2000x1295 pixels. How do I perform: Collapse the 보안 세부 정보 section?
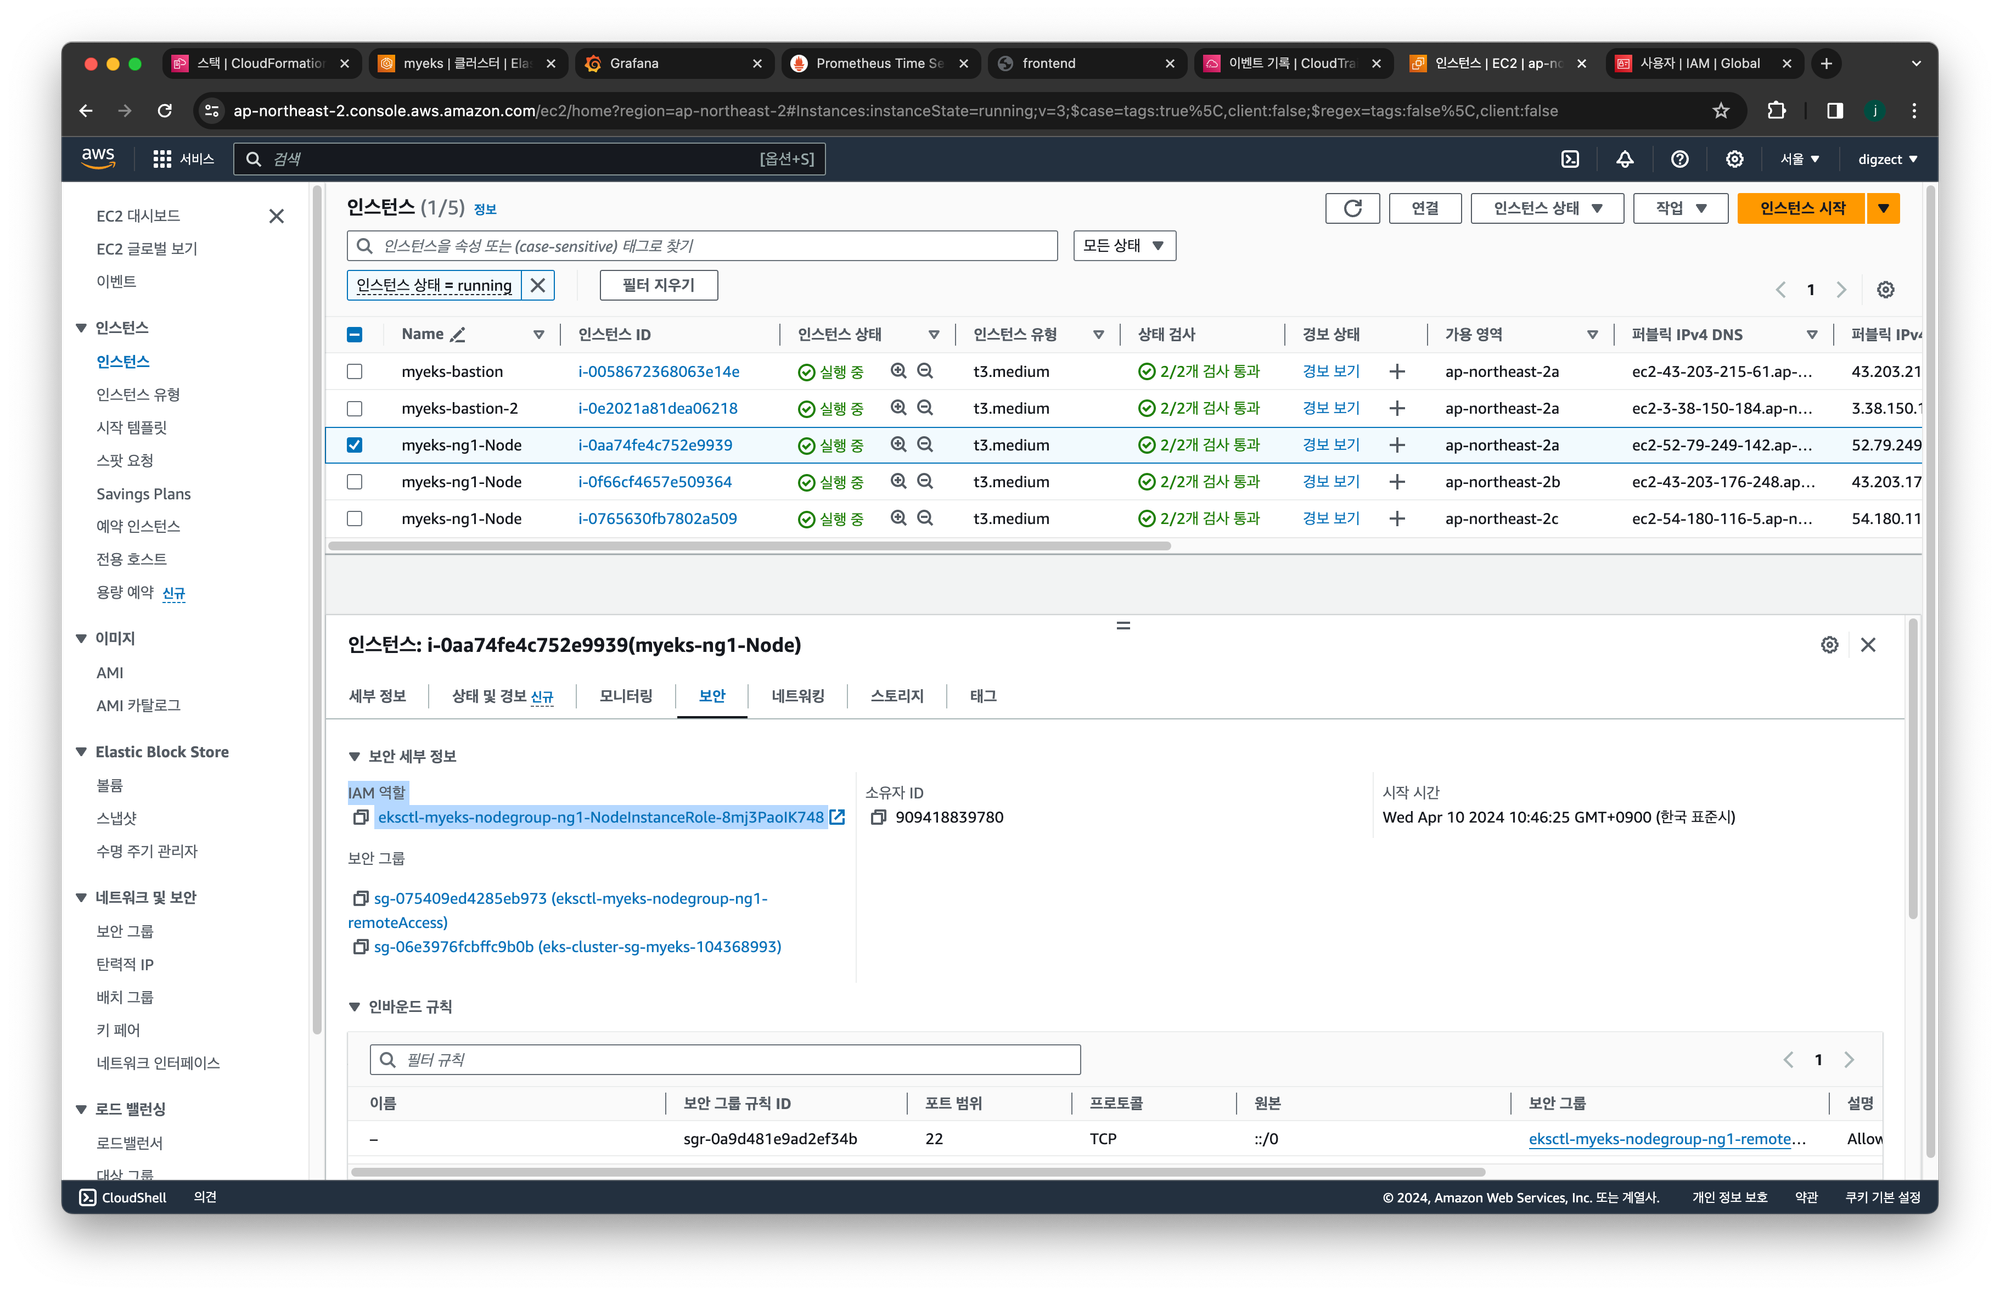[x=354, y=756]
